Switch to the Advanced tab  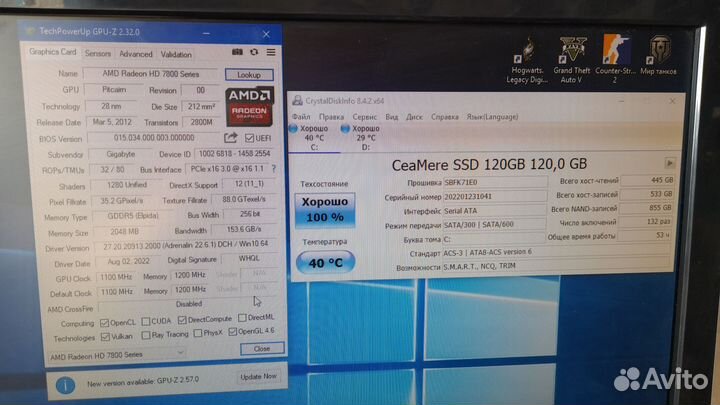[x=135, y=54]
